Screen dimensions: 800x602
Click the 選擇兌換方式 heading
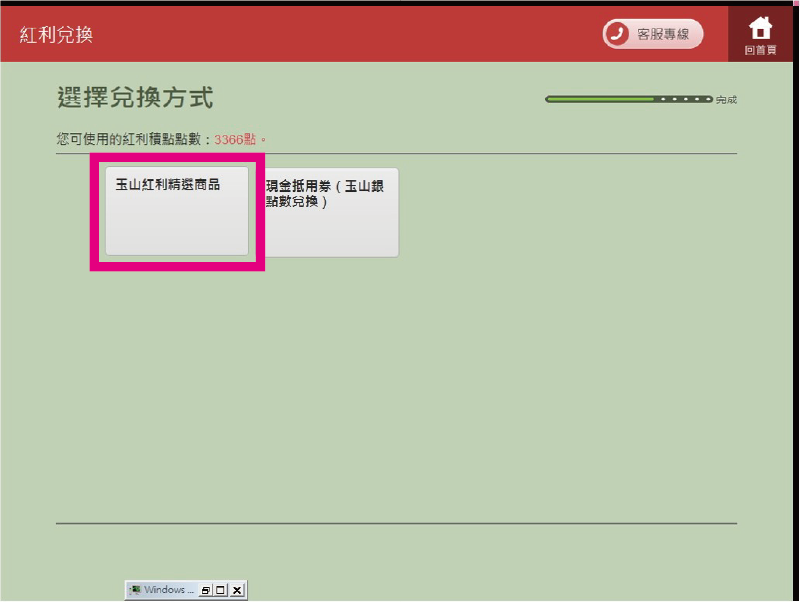[x=135, y=97]
